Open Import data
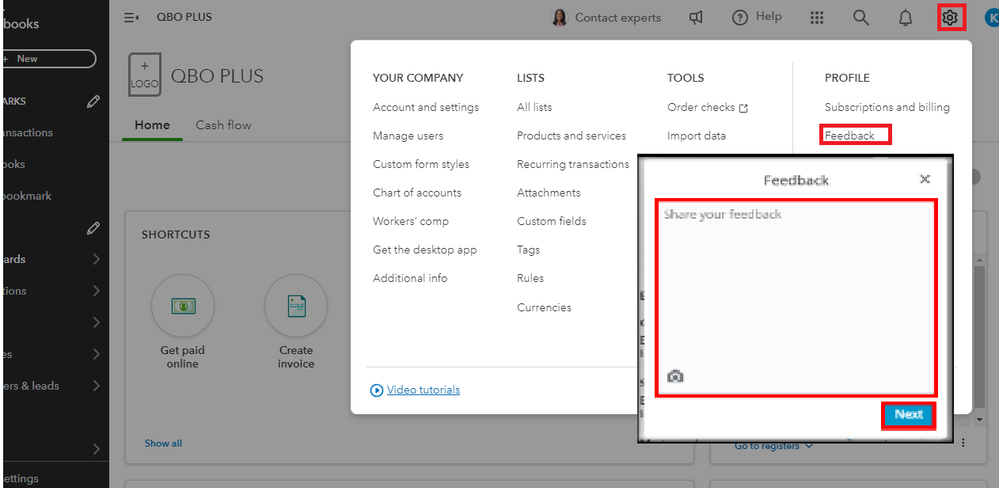Image resolution: width=999 pixels, height=488 pixels. 696,136
